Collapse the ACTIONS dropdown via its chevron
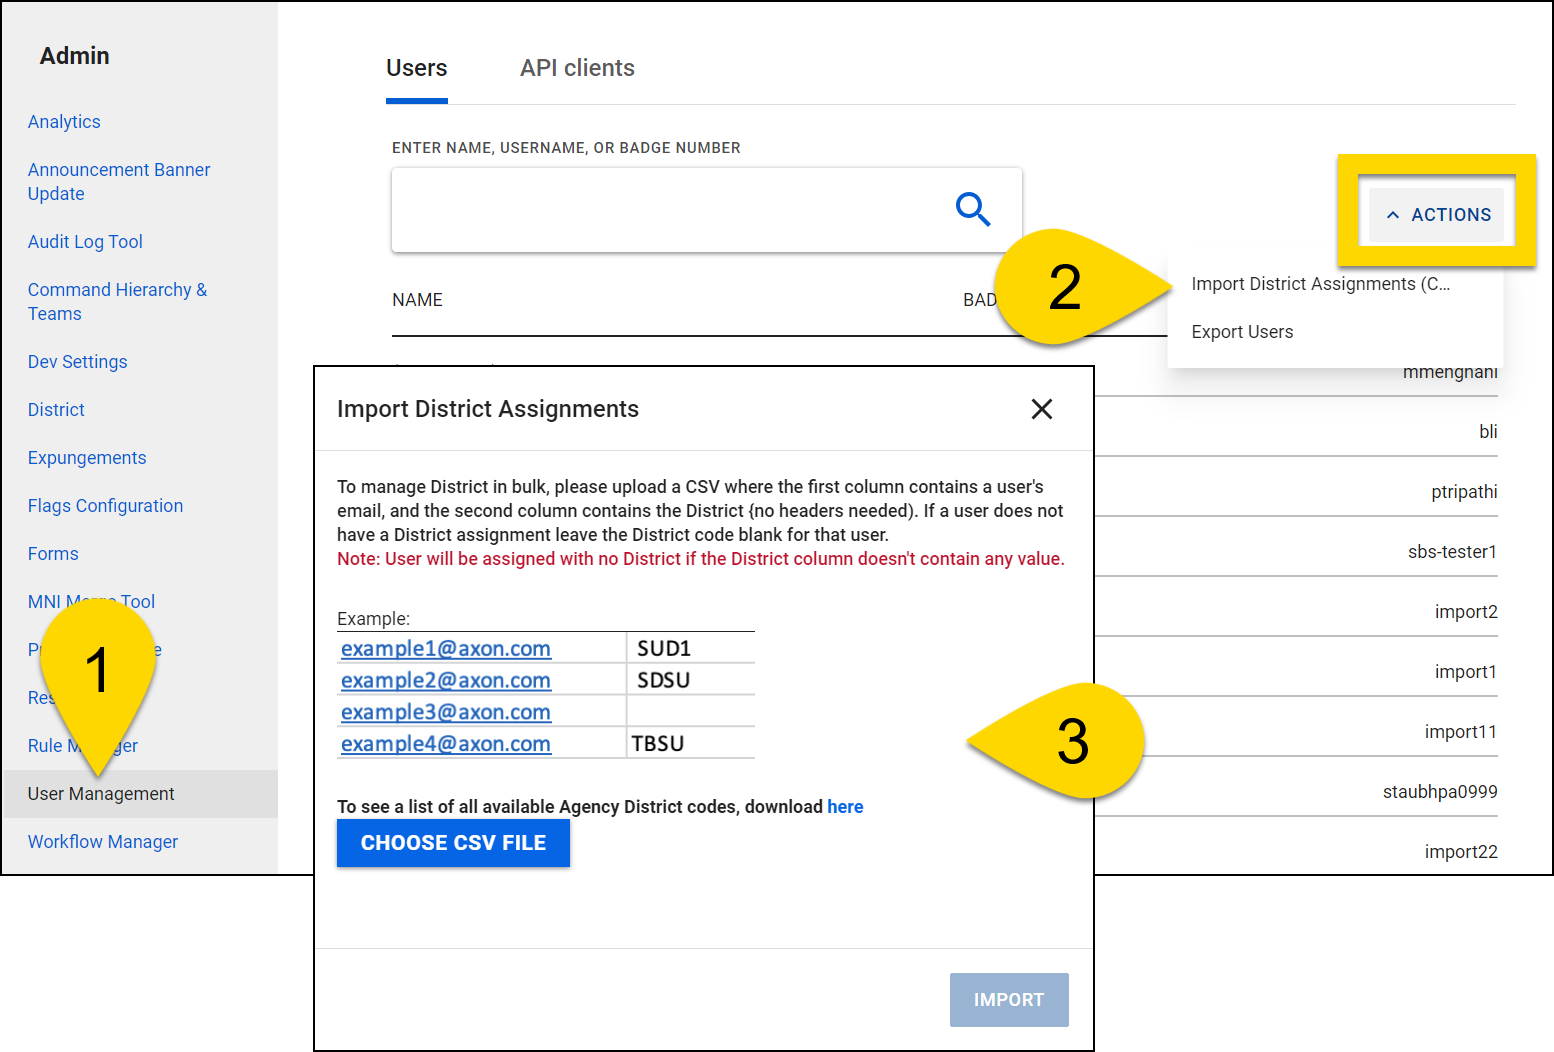 click(x=1396, y=214)
